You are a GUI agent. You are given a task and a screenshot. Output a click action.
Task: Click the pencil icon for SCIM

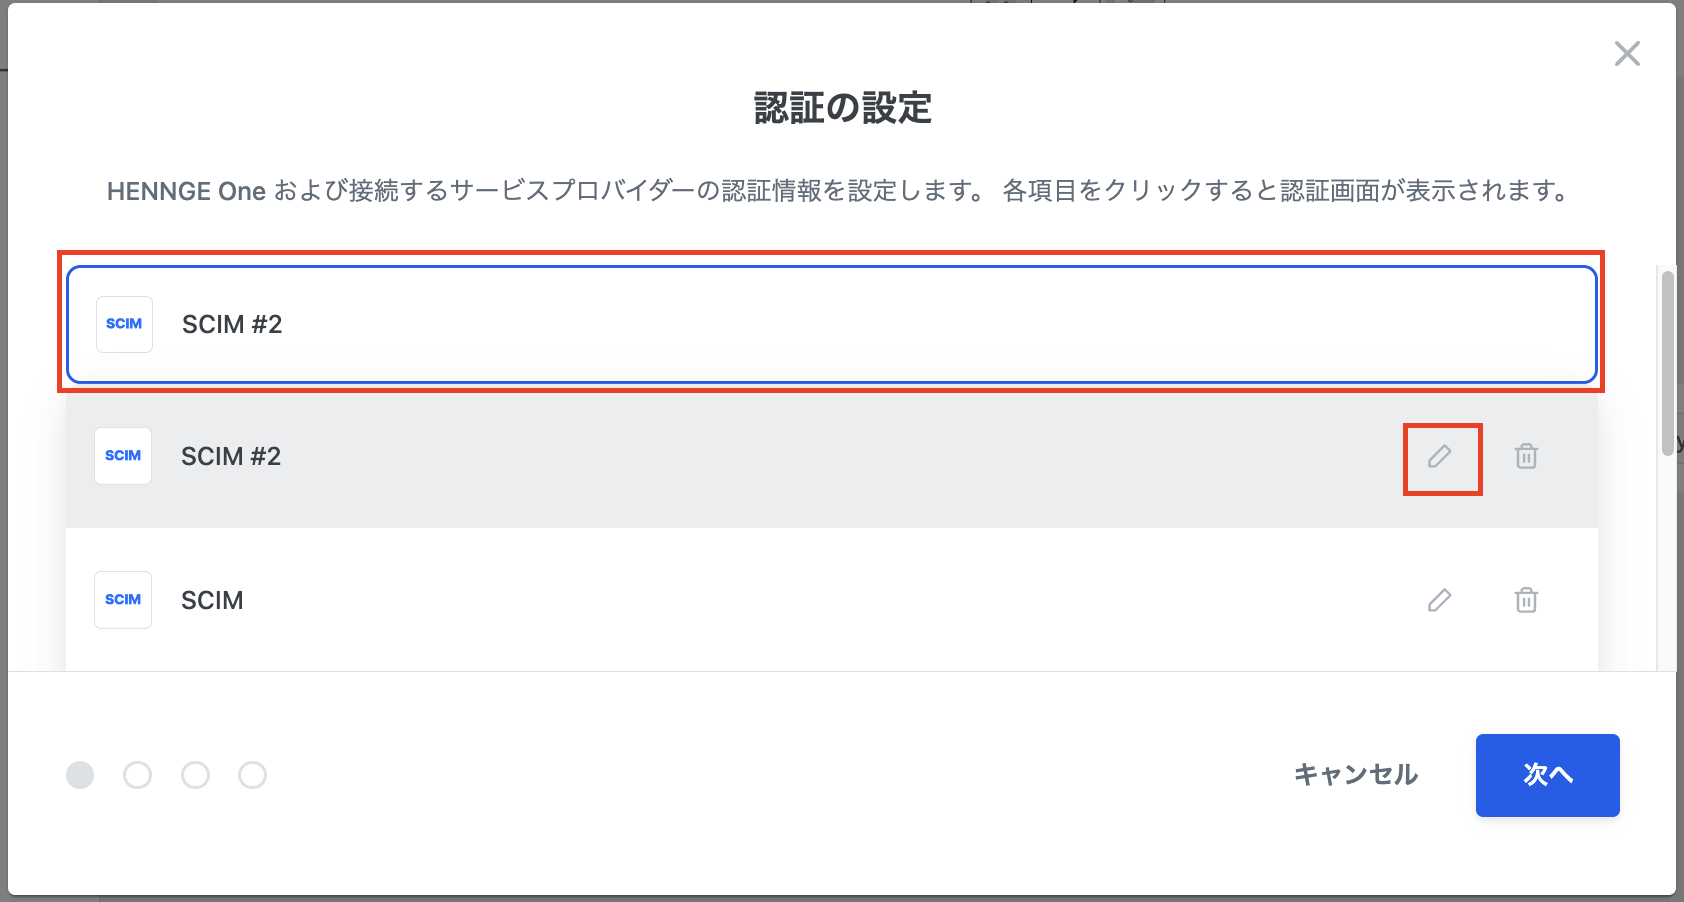(x=1440, y=600)
